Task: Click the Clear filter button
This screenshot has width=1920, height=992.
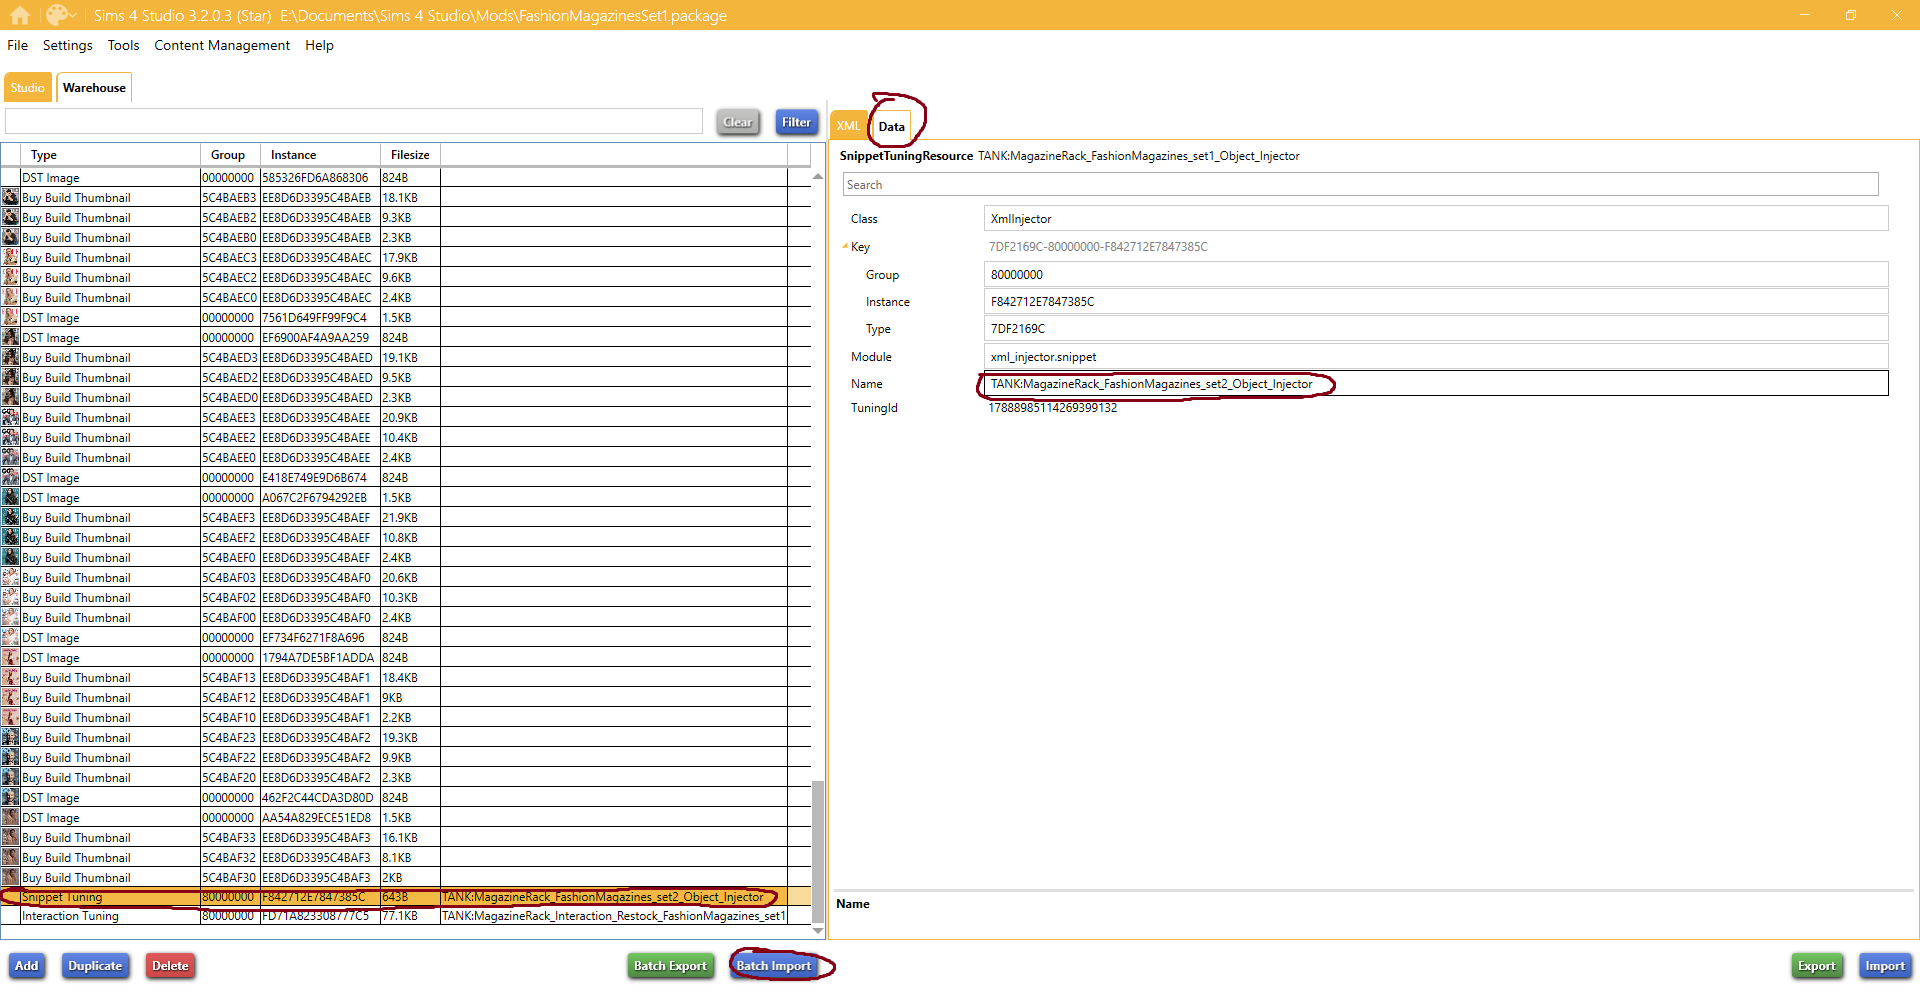Action: tap(738, 122)
